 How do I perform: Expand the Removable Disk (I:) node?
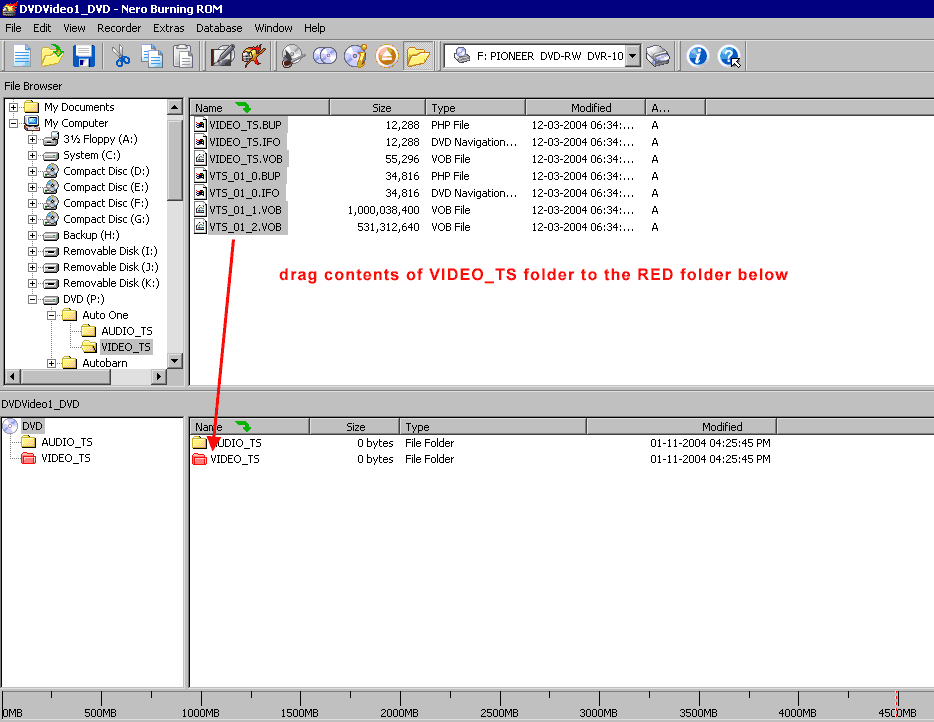[x=32, y=251]
